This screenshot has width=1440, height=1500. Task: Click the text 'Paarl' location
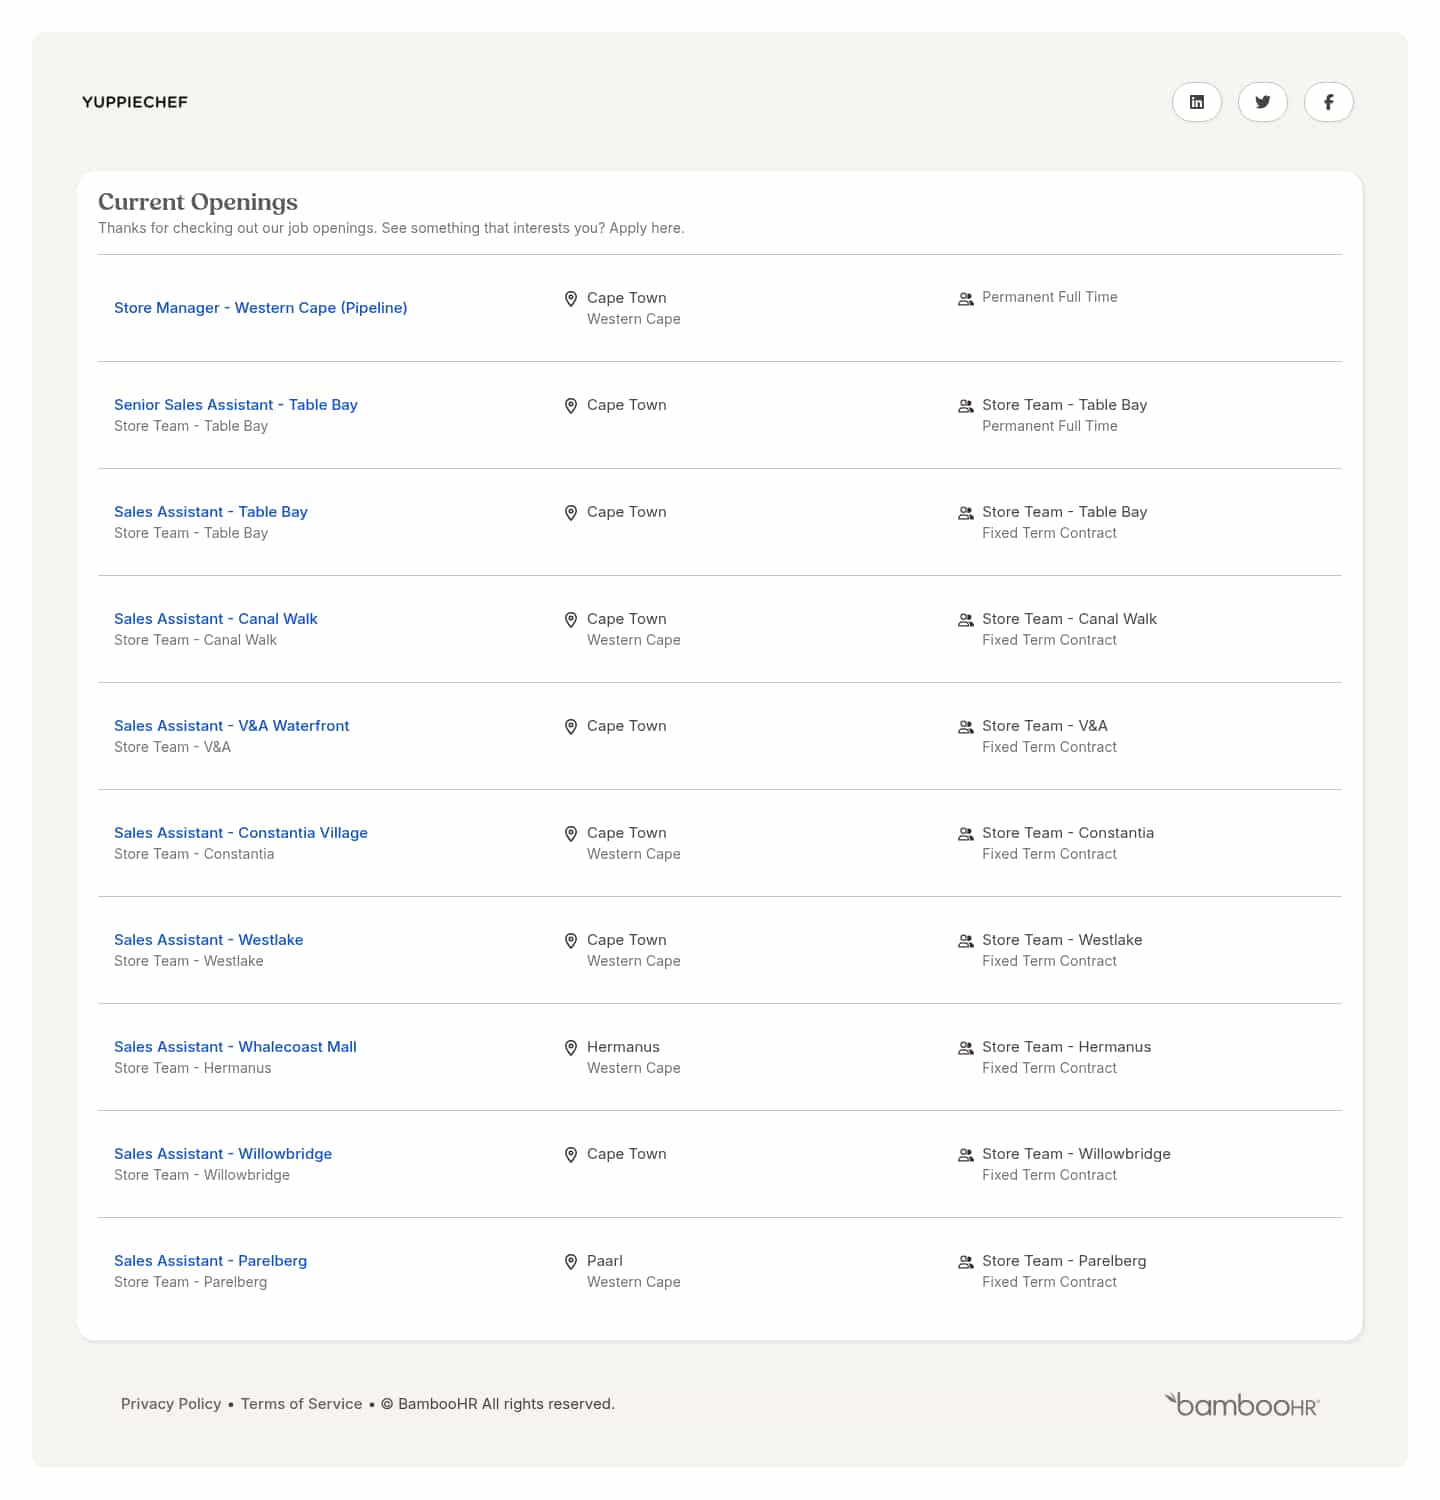(605, 1261)
